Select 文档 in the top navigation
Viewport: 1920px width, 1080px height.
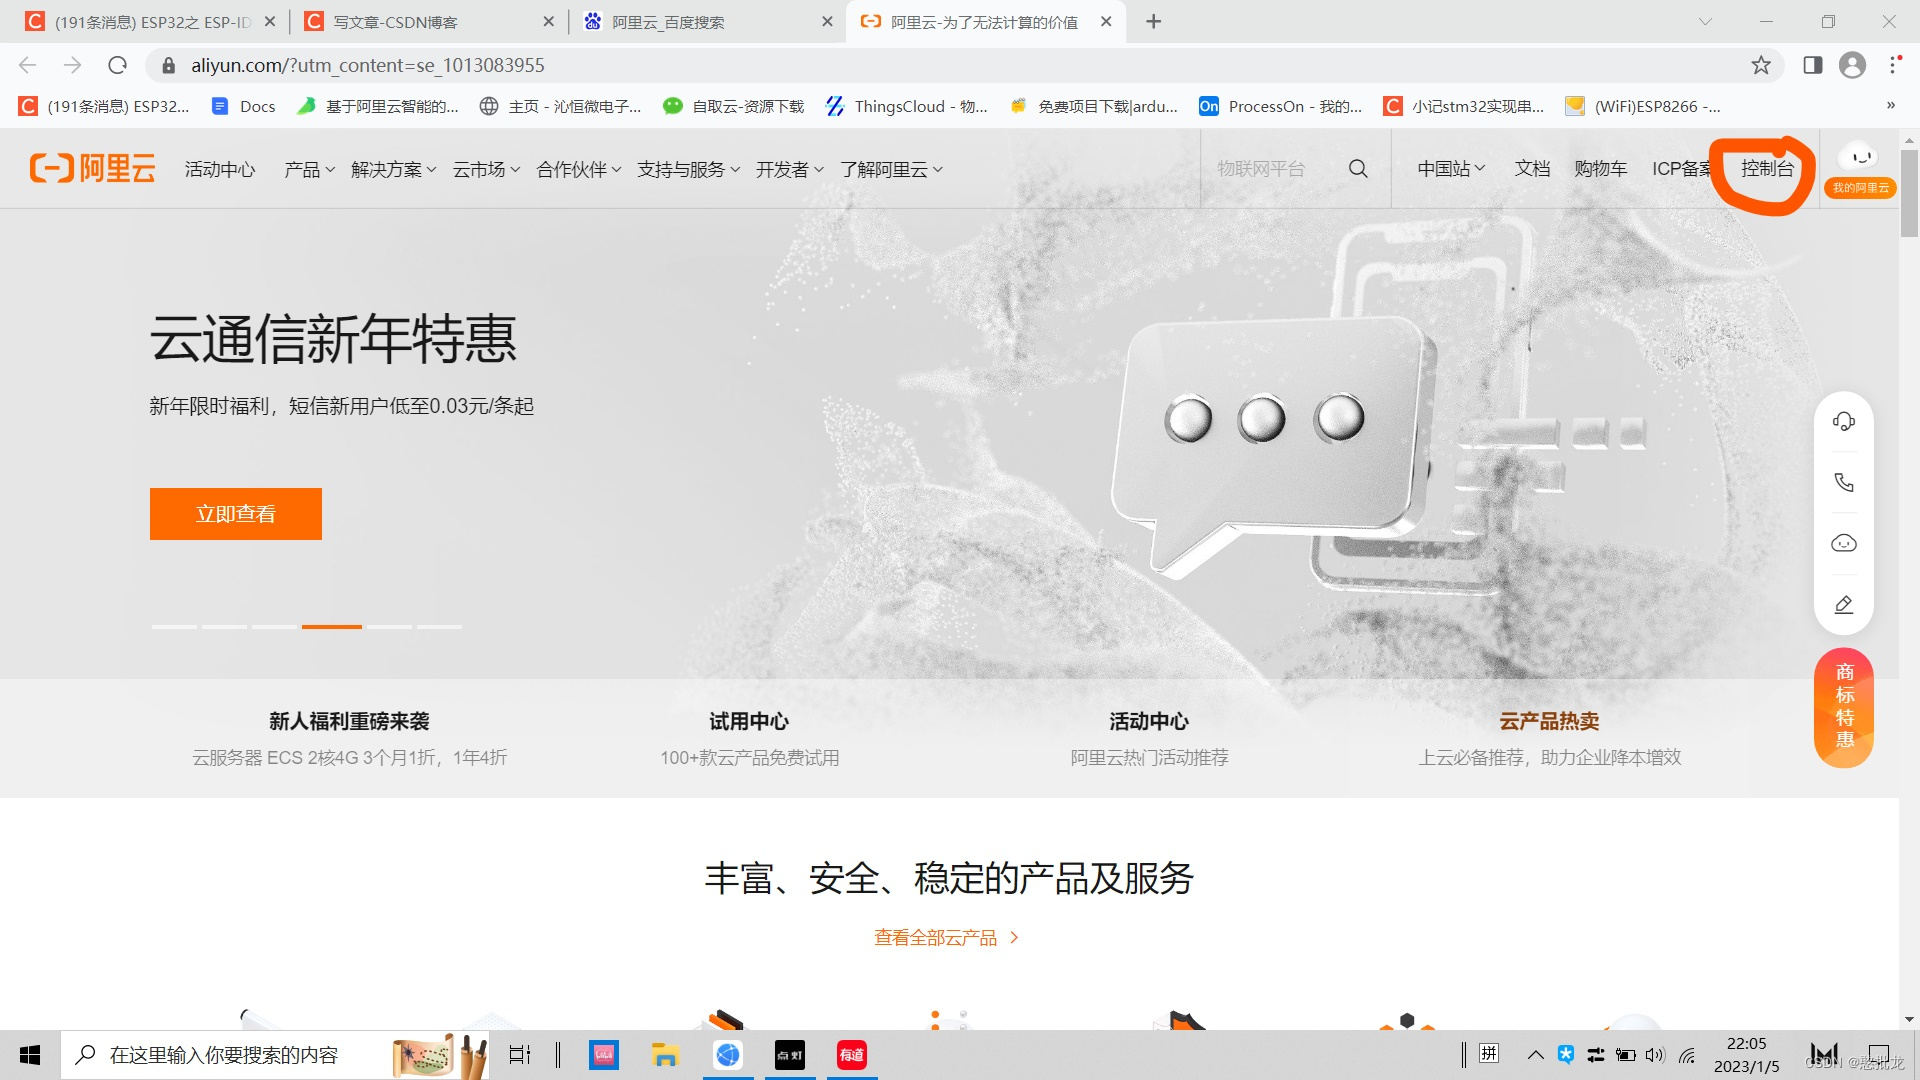click(1532, 168)
